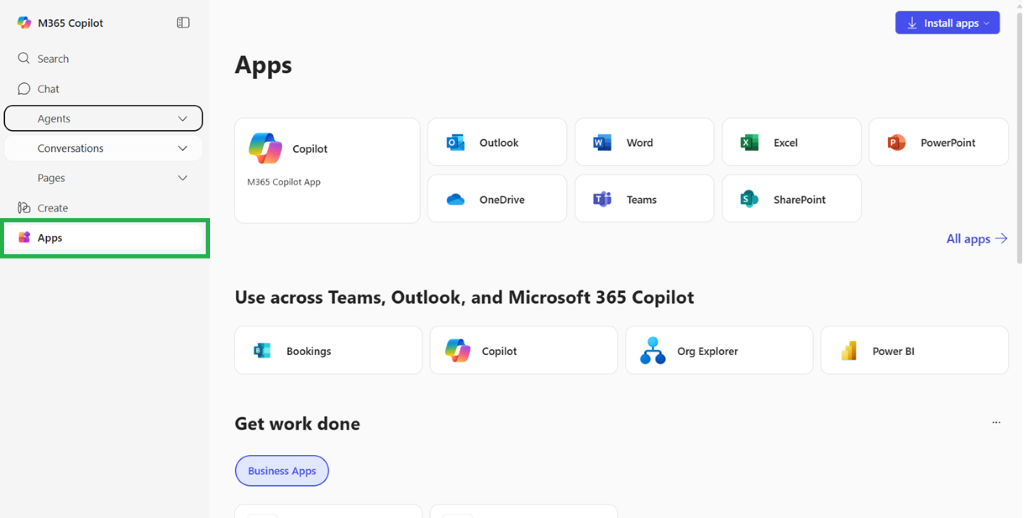Image resolution: width=1024 pixels, height=518 pixels.
Task: Click the Get work done heading
Action: [x=297, y=423]
